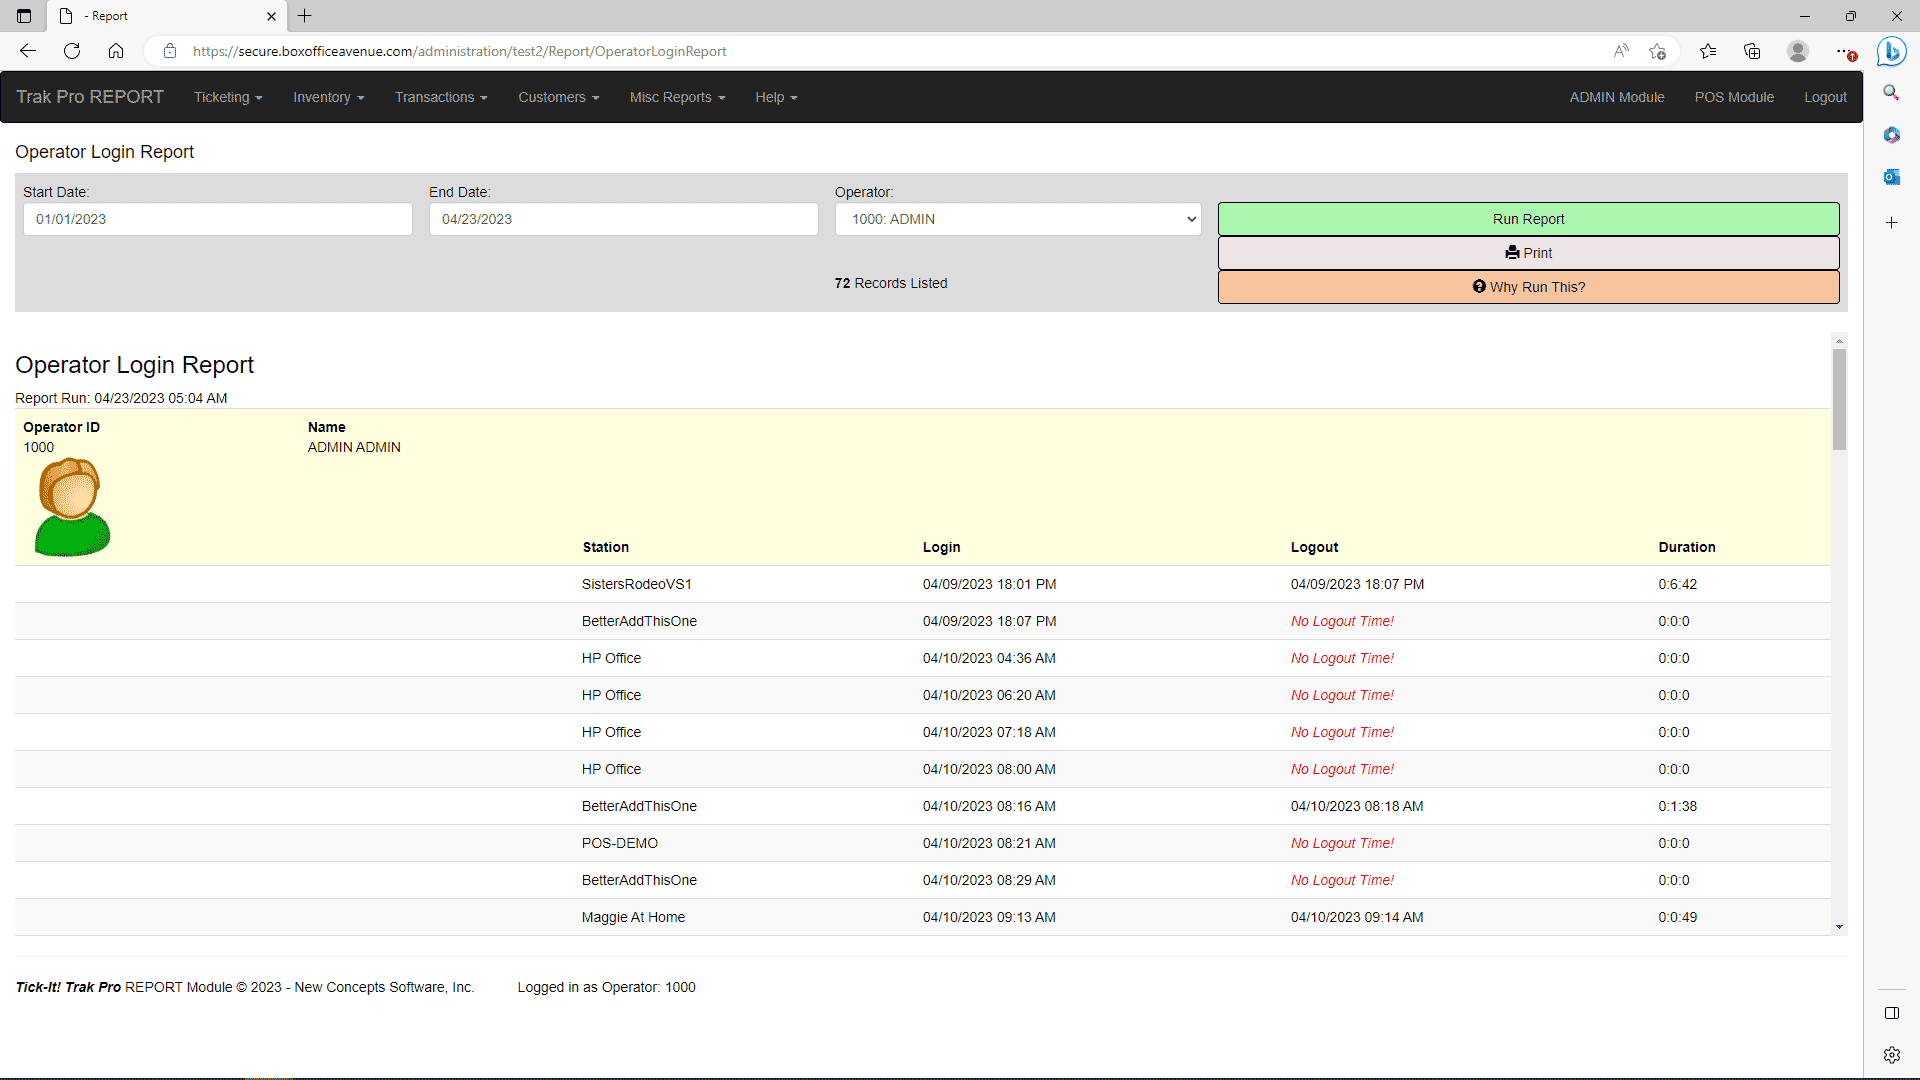Expand the Operator selection dropdown
Screen dimensions: 1920x1080
click(1018, 219)
